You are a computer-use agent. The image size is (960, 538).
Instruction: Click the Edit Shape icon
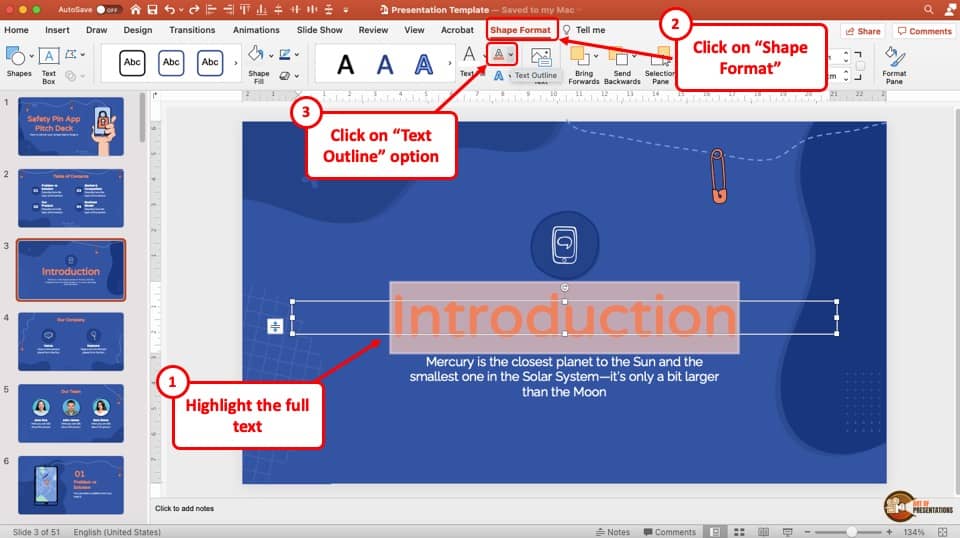pos(71,54)
